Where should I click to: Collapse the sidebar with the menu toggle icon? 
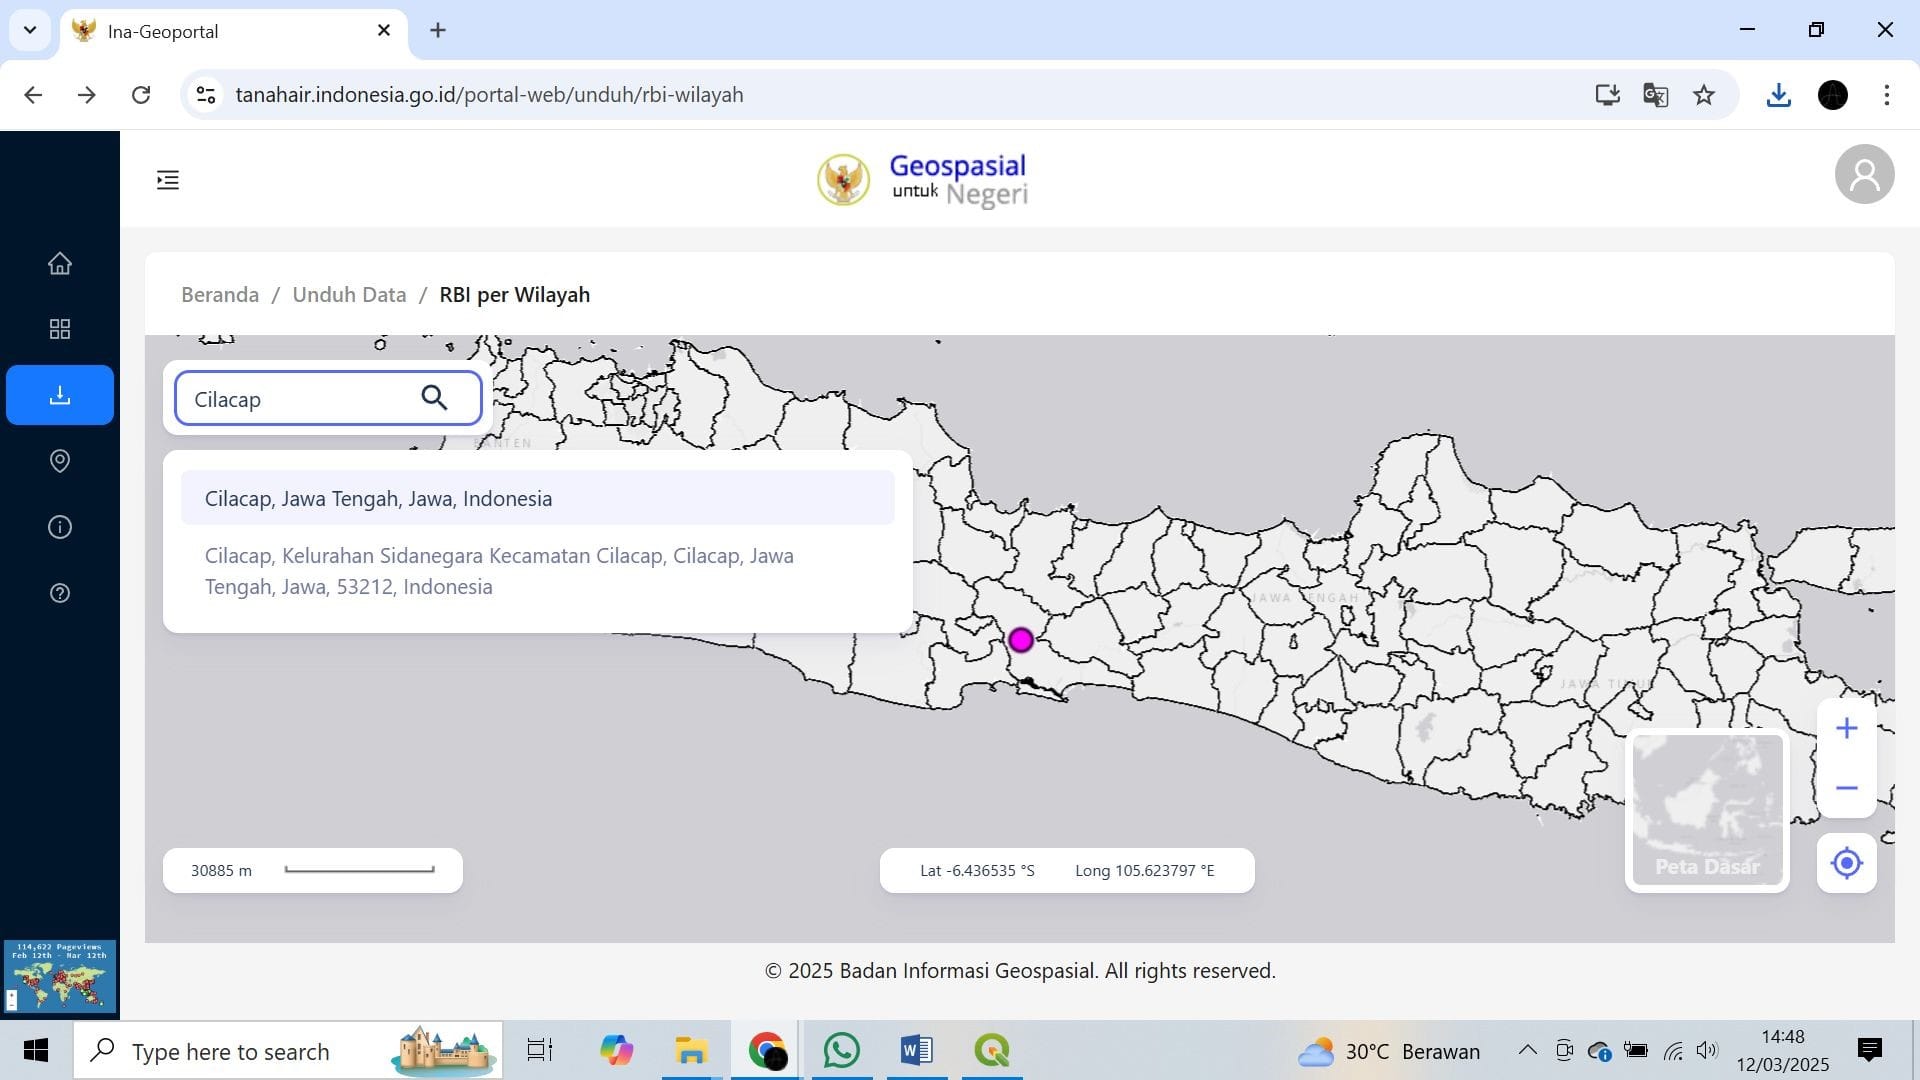click(168, 180)
